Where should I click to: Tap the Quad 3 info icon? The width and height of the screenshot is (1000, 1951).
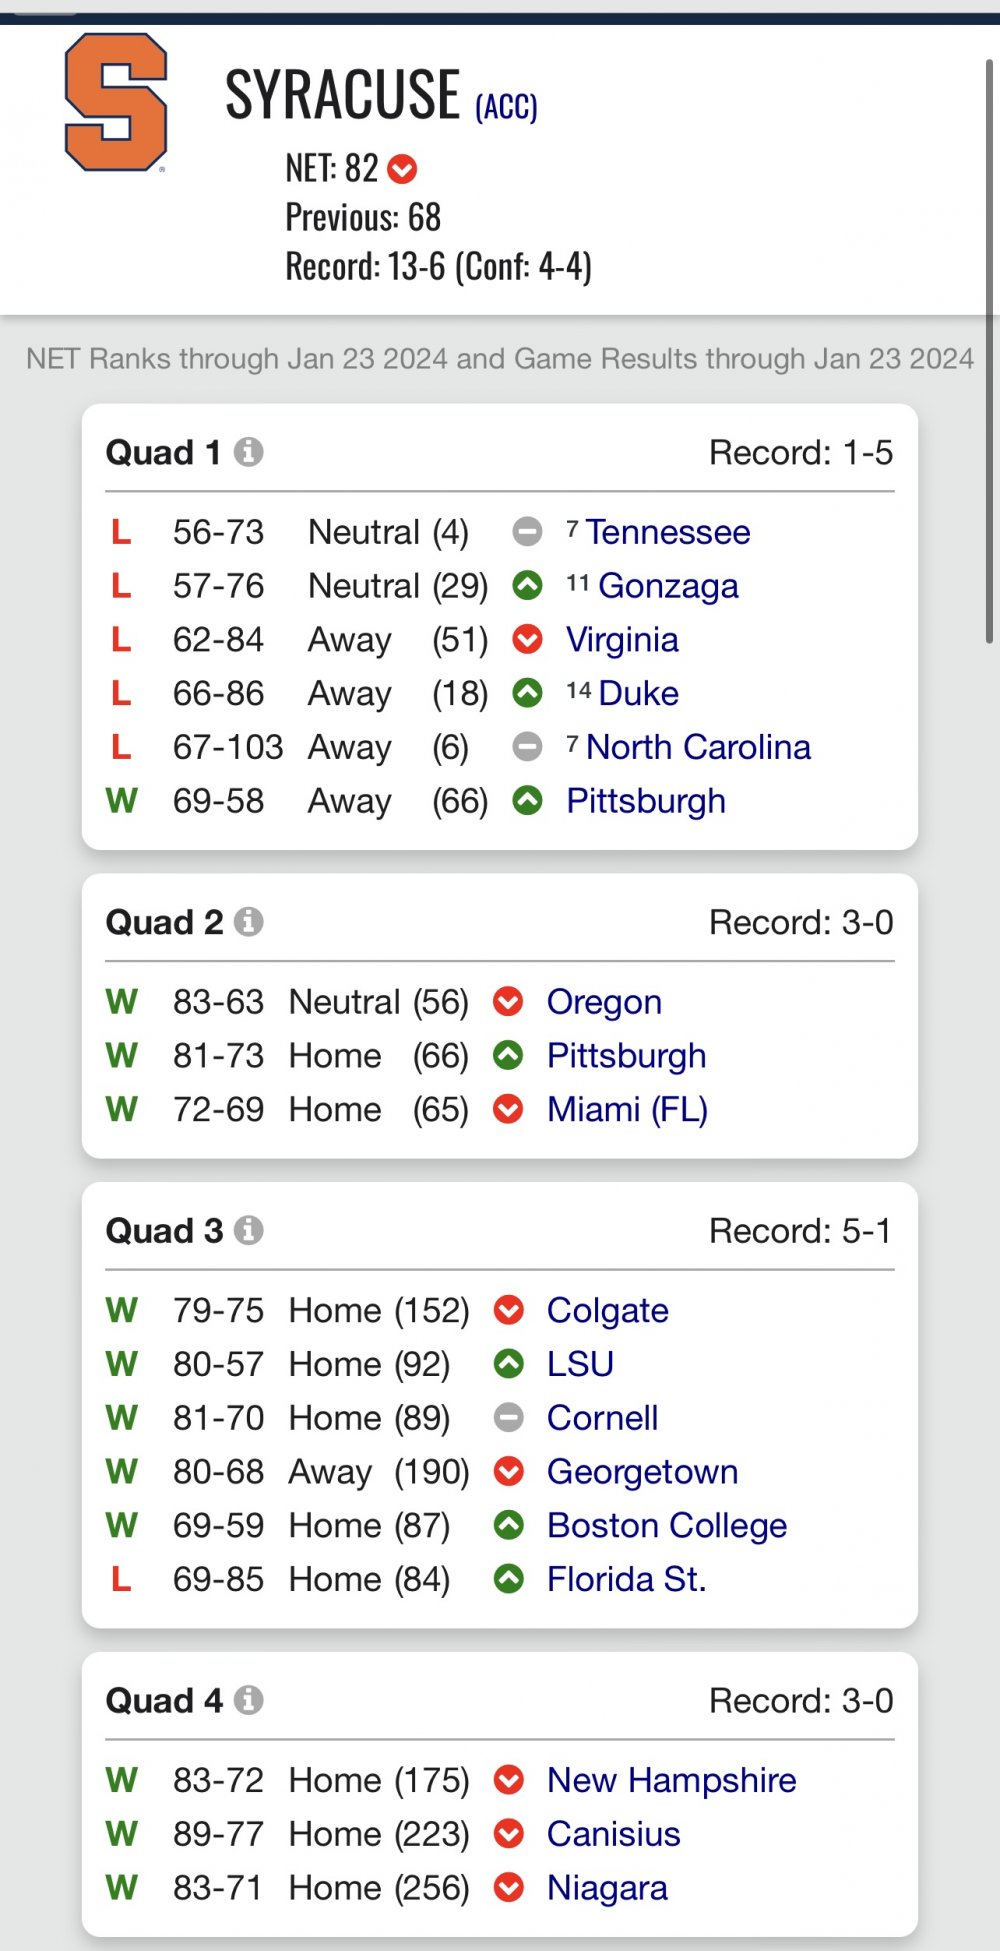(248, 1230)
